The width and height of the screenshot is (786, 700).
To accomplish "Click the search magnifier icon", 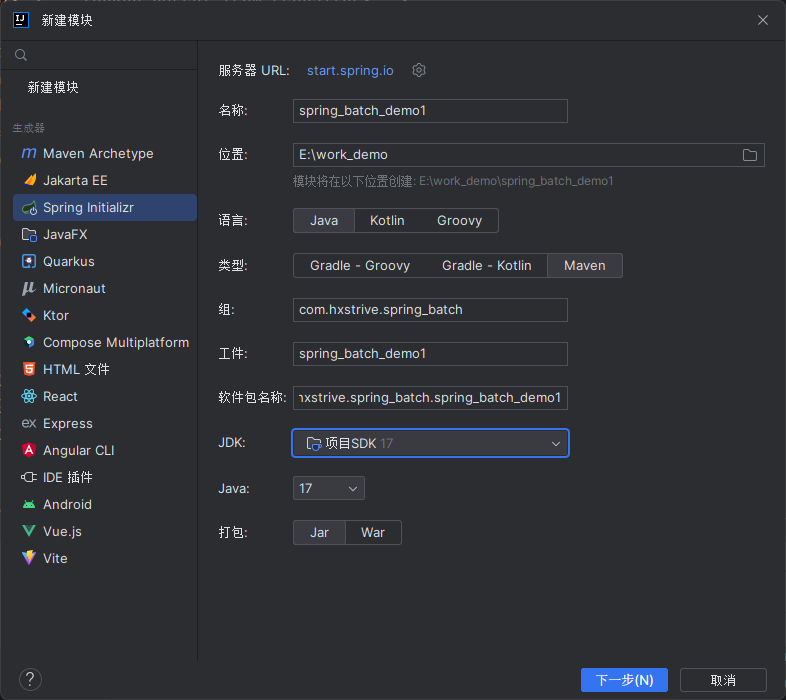I will click(x=21, y=55).
